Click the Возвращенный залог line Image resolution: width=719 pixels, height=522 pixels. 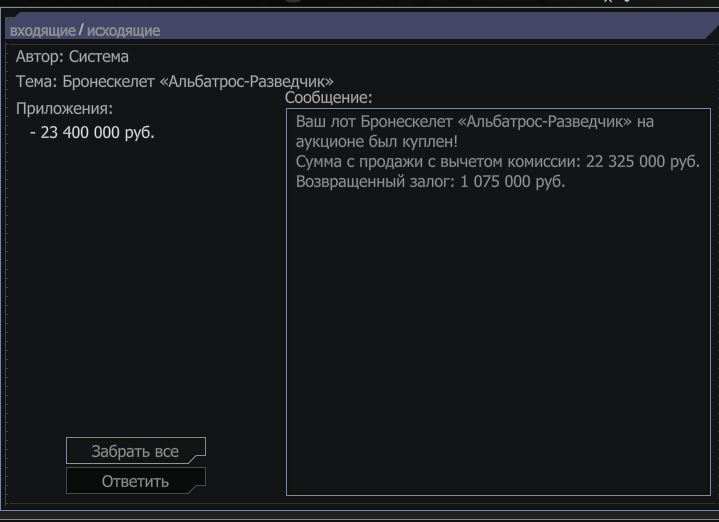pos(430,182)
